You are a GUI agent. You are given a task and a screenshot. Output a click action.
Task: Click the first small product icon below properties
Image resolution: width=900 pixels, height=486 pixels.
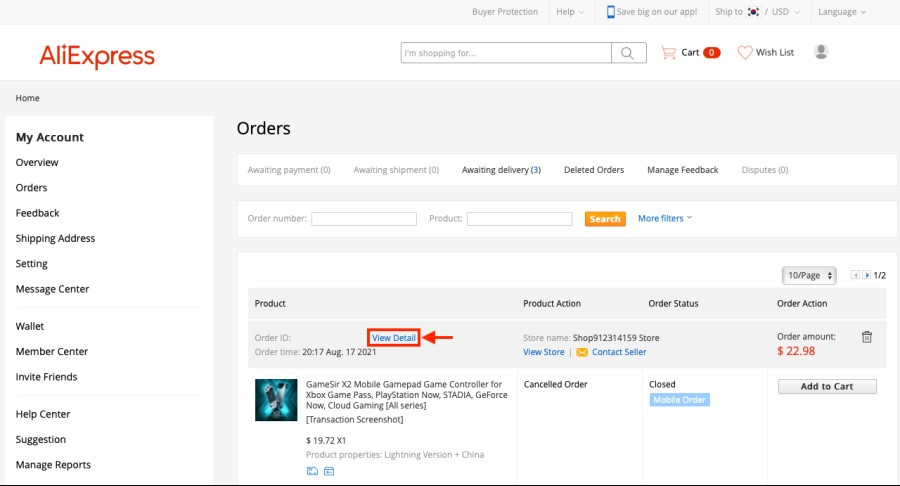click(312, 471)
